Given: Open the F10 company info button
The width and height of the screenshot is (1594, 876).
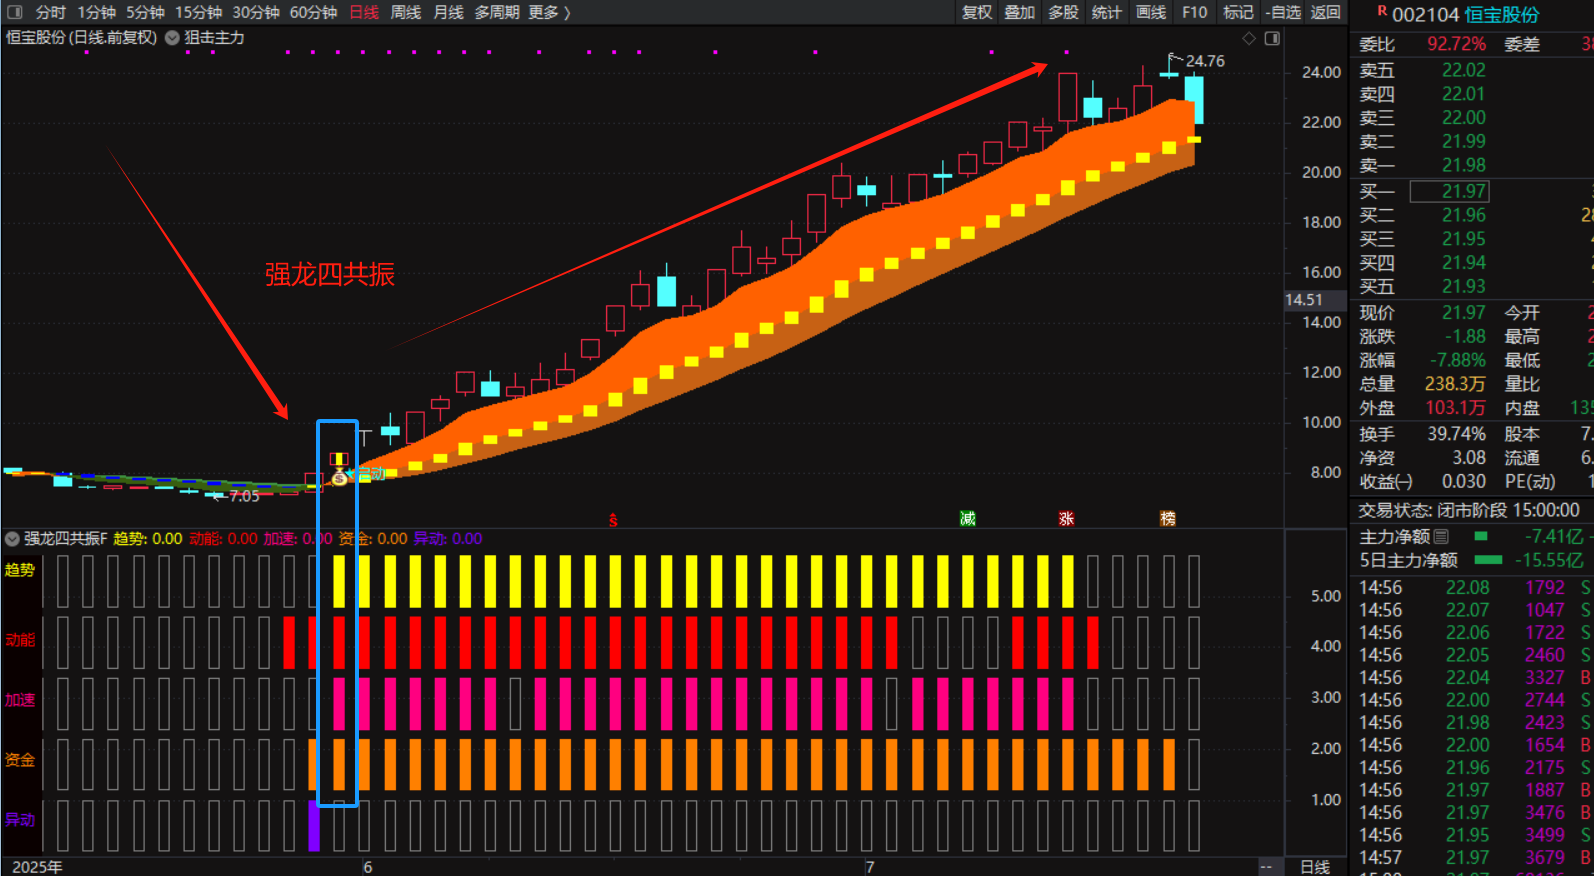Looking at the screenshot, I should coord(1194,12).
